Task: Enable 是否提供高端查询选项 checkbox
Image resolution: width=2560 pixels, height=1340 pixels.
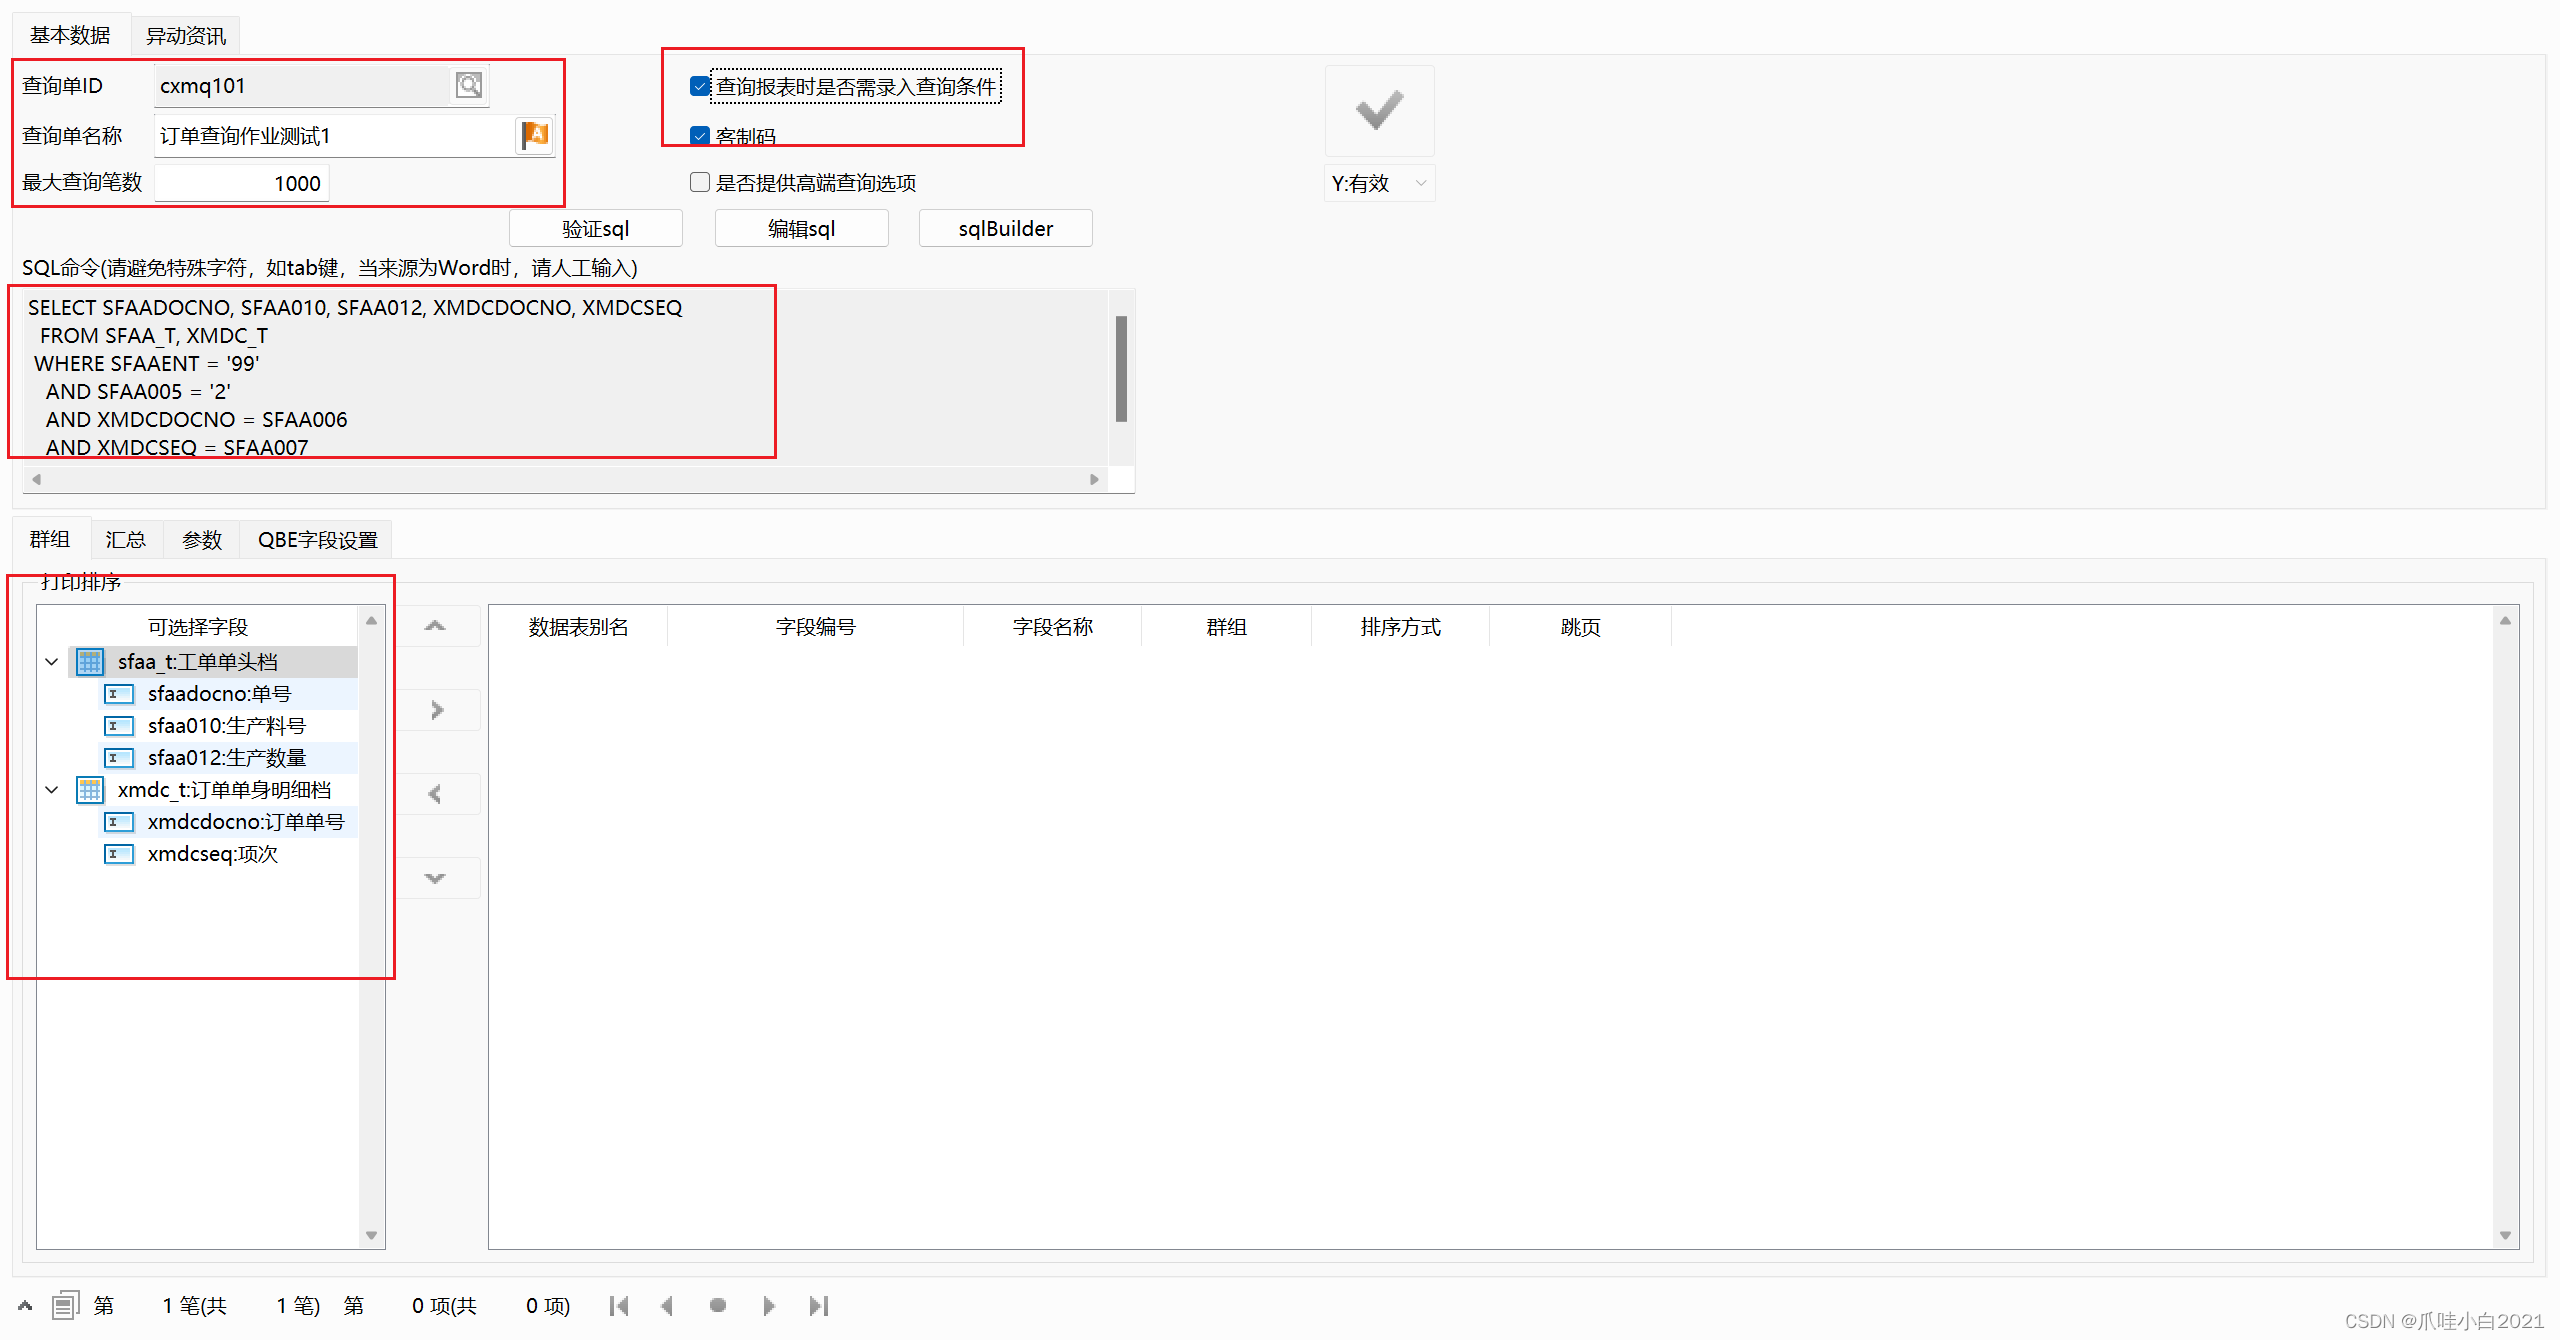Action: [700, 182]
